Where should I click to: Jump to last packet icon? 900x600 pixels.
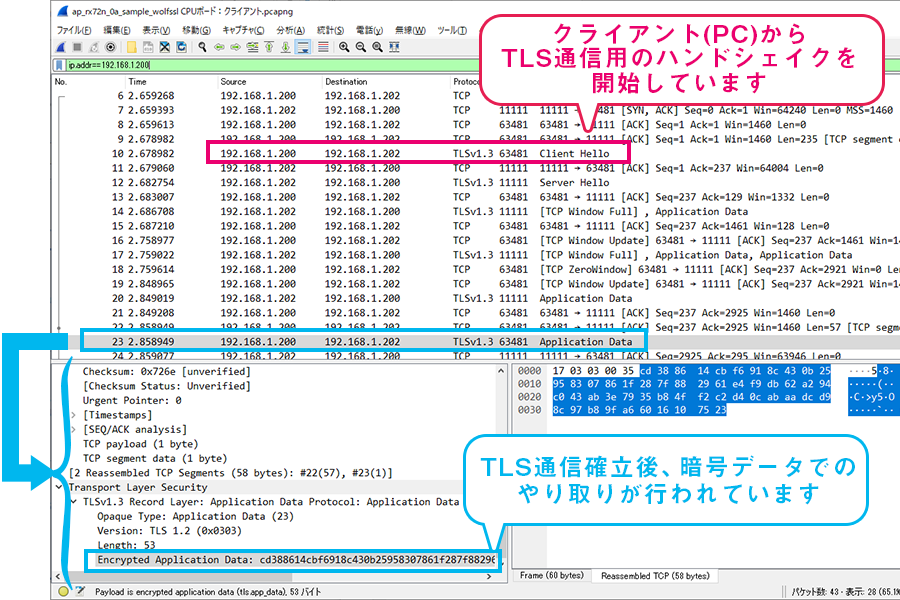(x=285, y=47)
